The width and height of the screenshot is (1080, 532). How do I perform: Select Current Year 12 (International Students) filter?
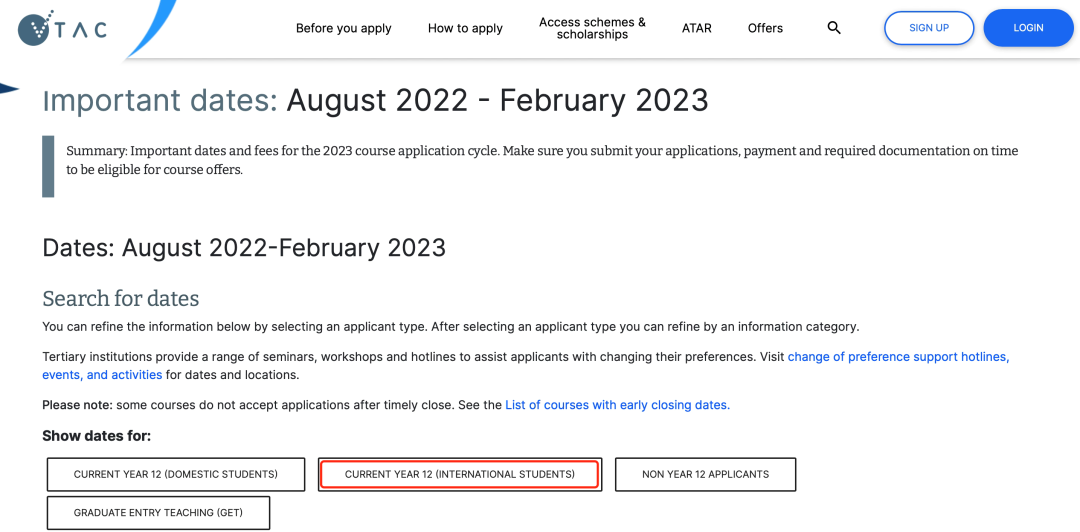(460, 474)
